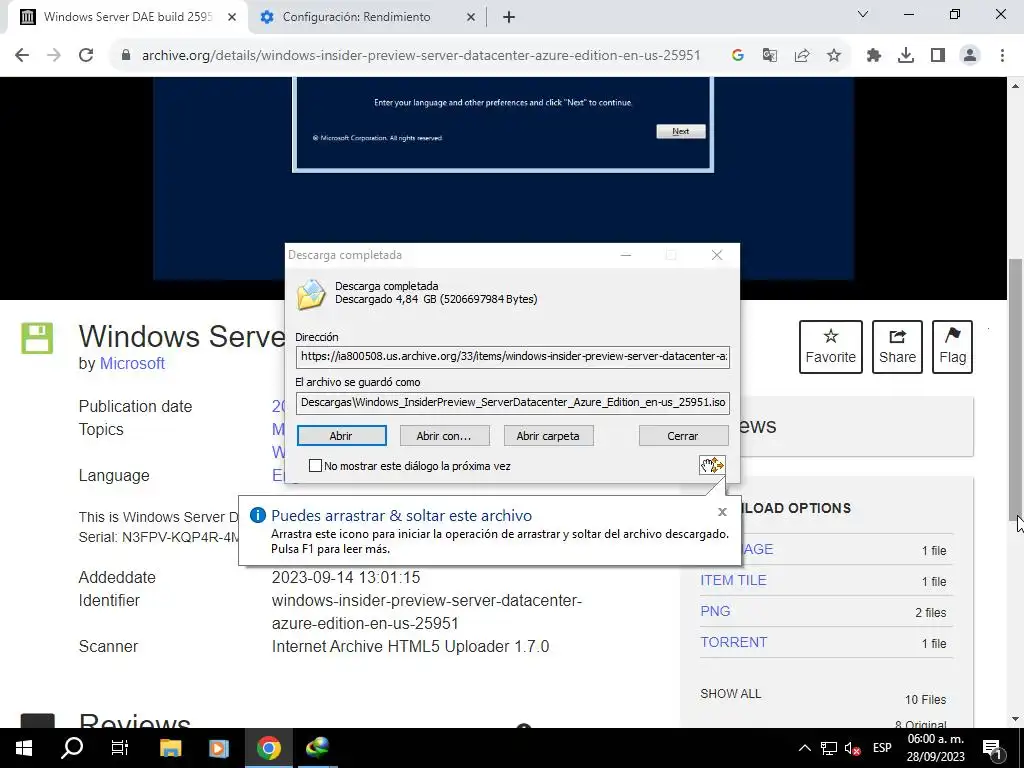This screenshot has width=1024, height=768.
Task: Click Internet Archive HTML5 Uploader 1.7.0 text
Action: click(410, 647)
